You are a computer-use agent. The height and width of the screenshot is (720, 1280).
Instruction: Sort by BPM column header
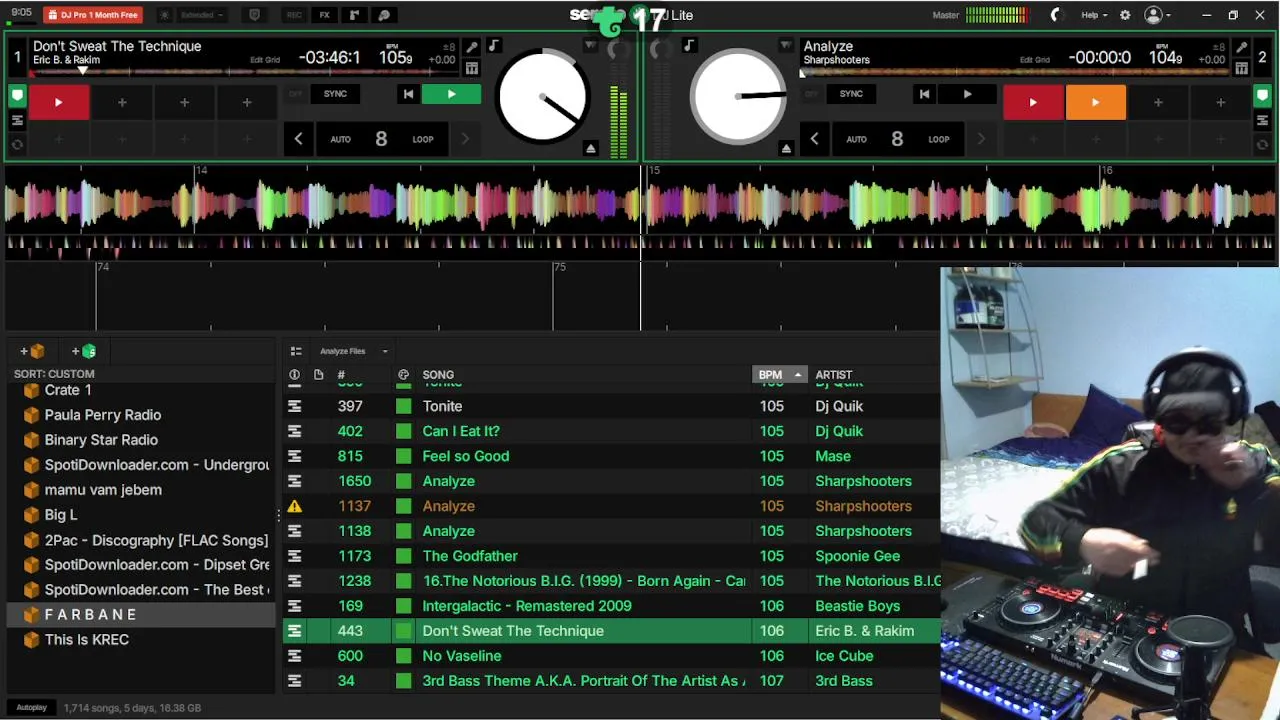click(779, 375)
